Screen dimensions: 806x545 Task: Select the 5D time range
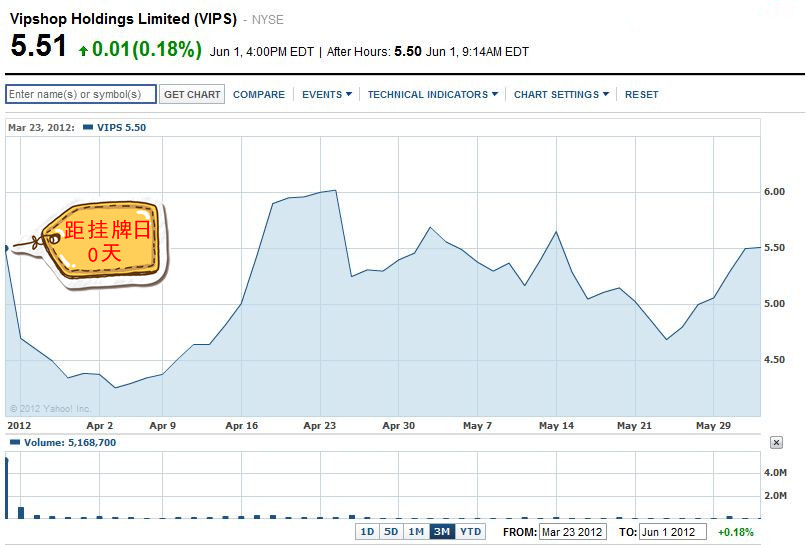(x=391, y=532)
